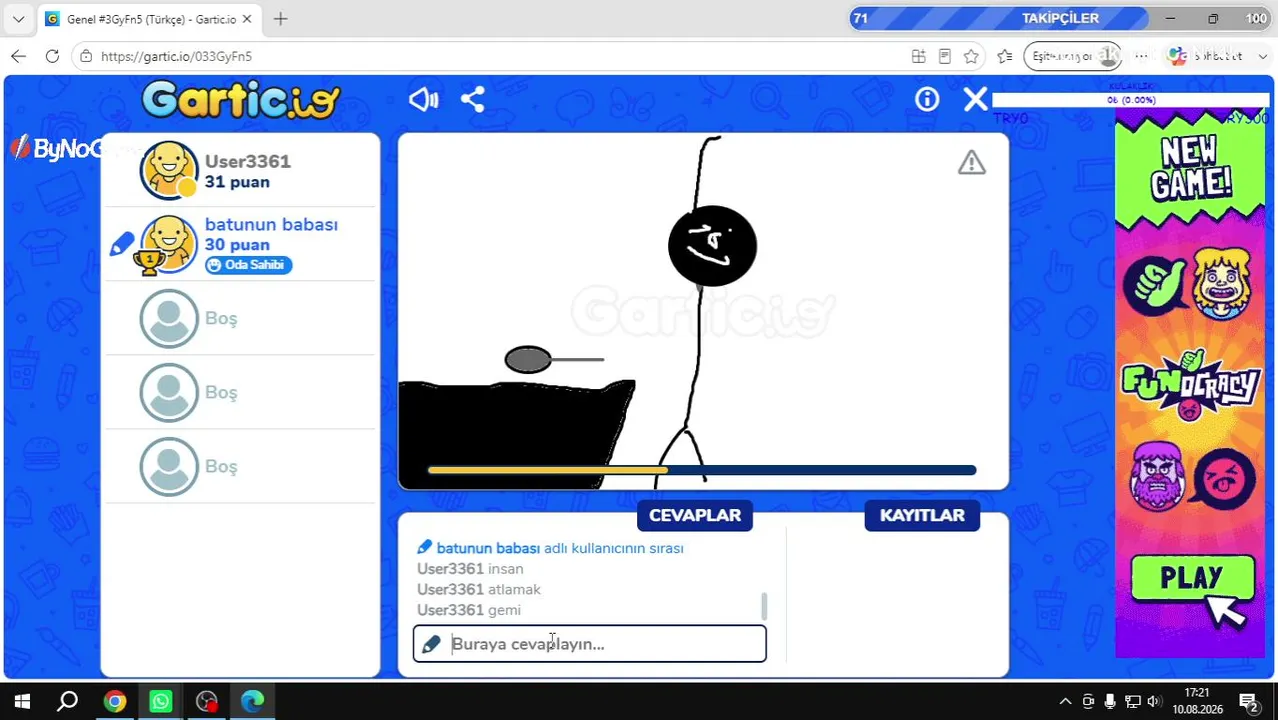Open the Copilot sohbet button
Image resolution: width=1278 pixels, height=720 pixels.
point(1205,56)
